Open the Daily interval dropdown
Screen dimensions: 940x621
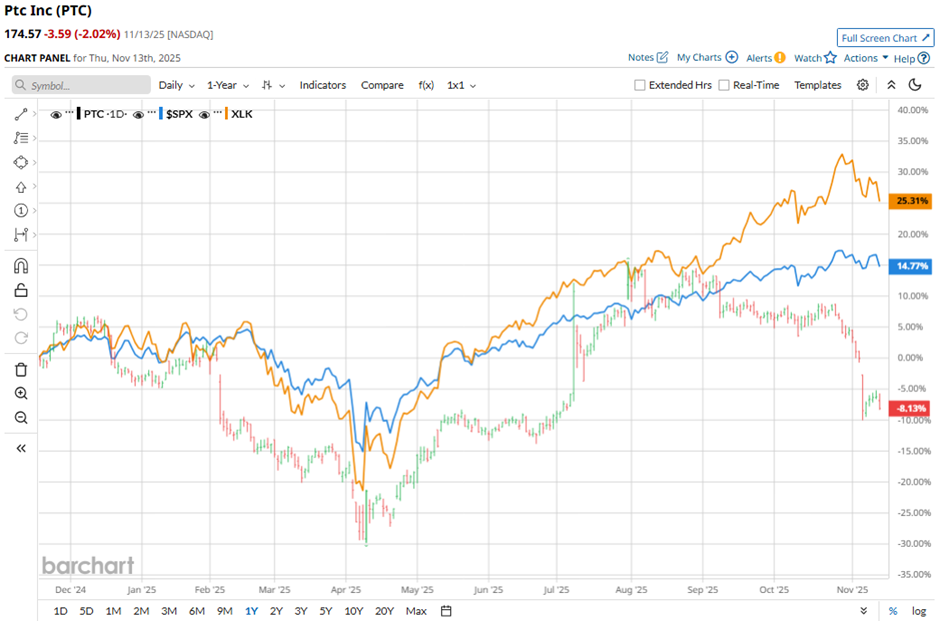pos(177,85)
